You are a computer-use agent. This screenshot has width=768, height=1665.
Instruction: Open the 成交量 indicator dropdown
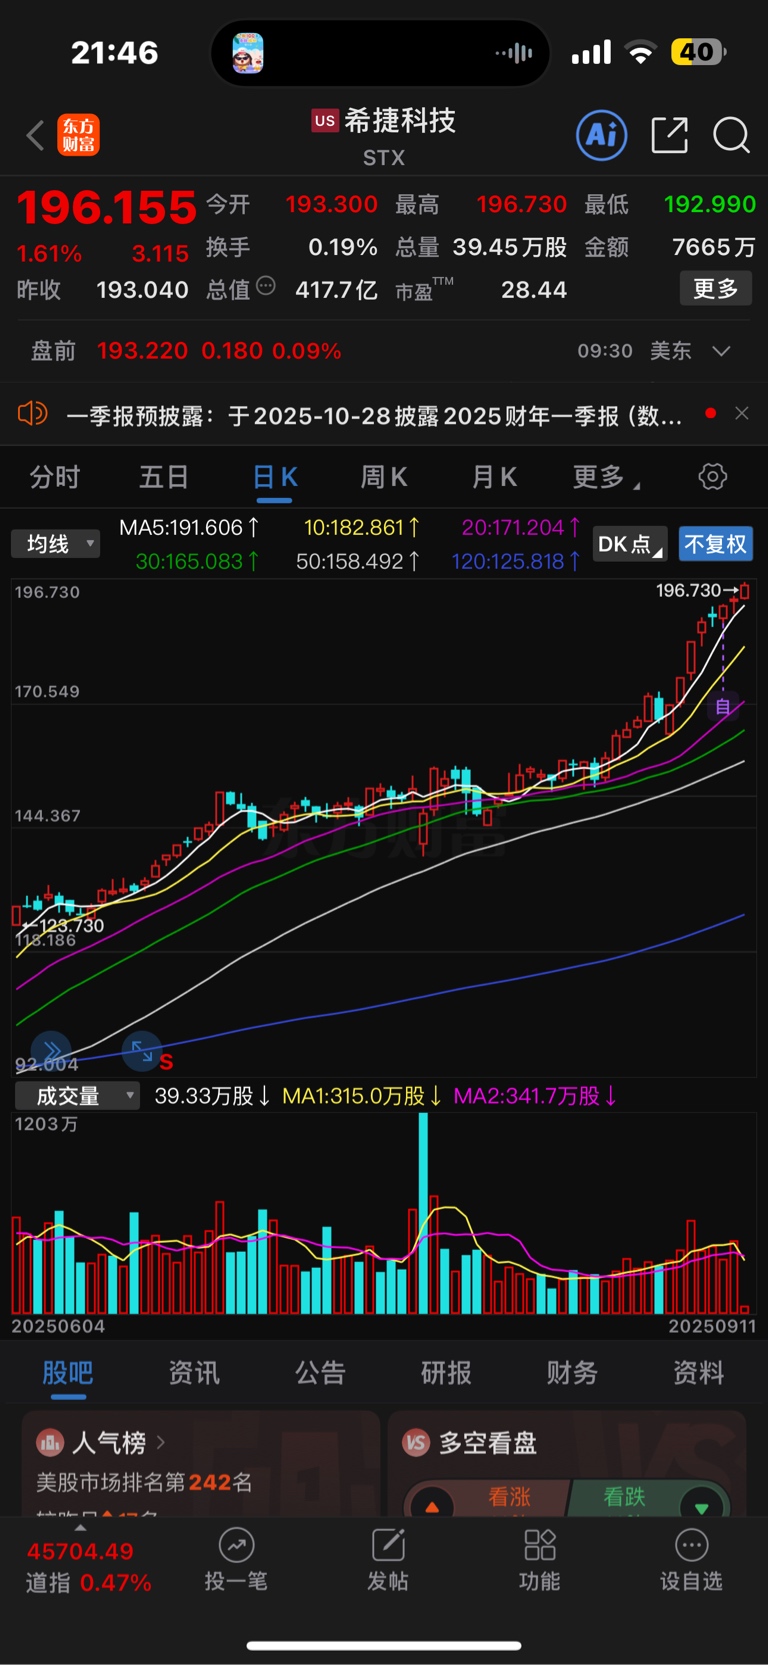pos(77,1096)
